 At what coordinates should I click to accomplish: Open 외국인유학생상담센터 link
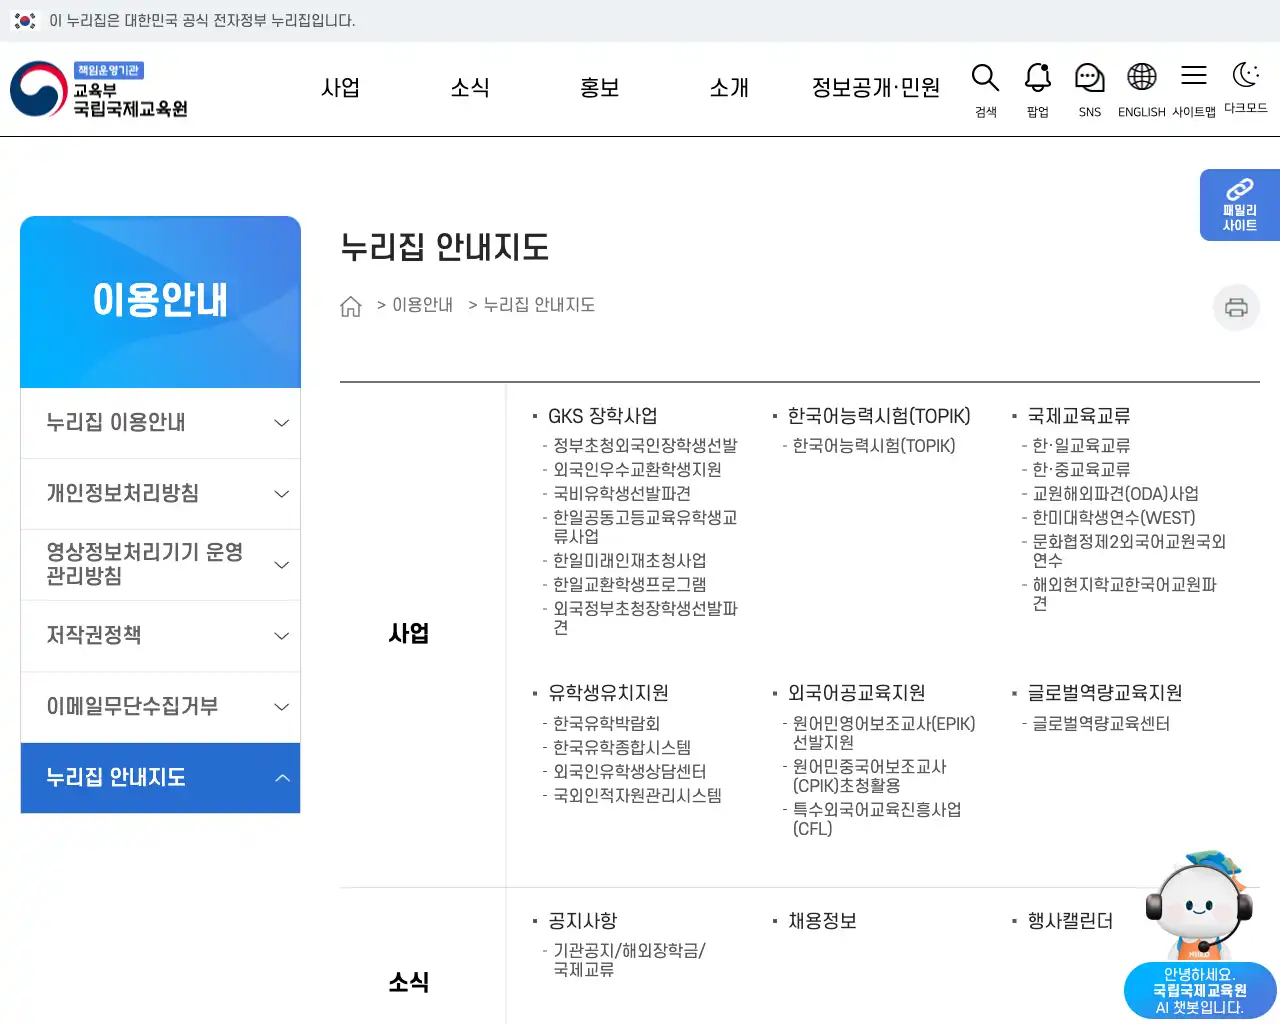click(630, 772)
